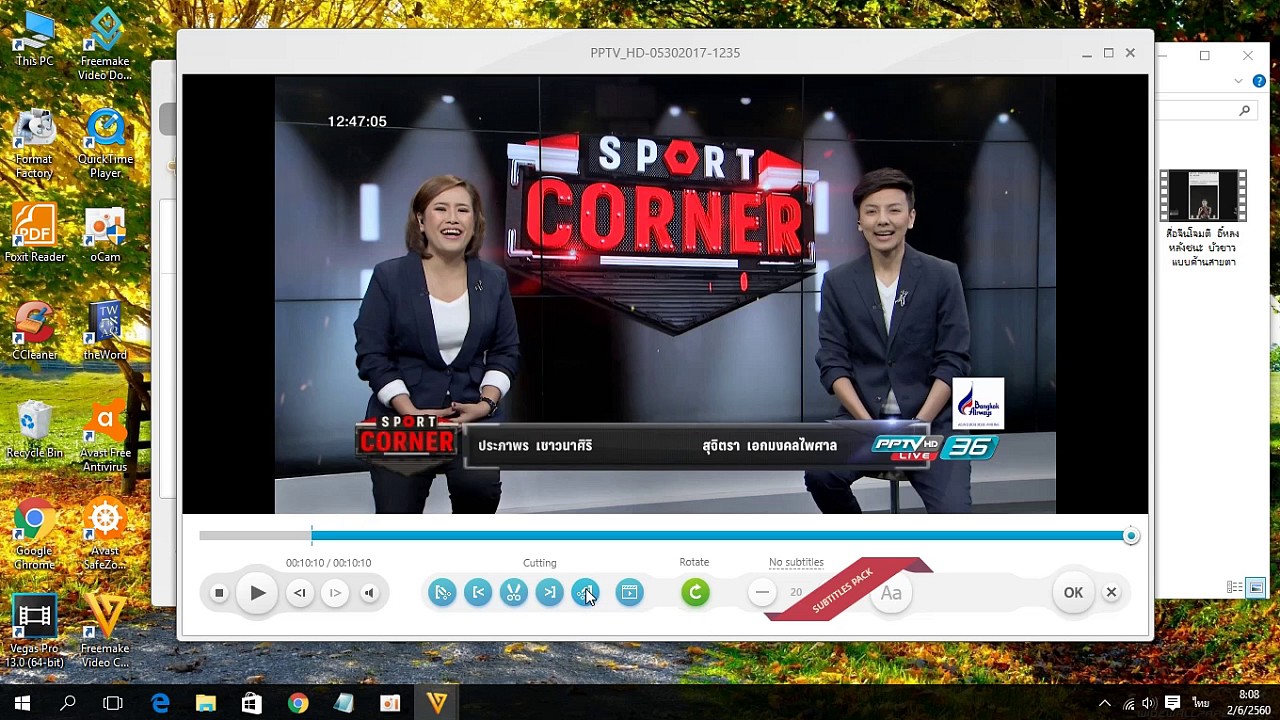Open the Aa subtitle font settings
This screenshot has height=720, width=1280.
coord(891,593)
